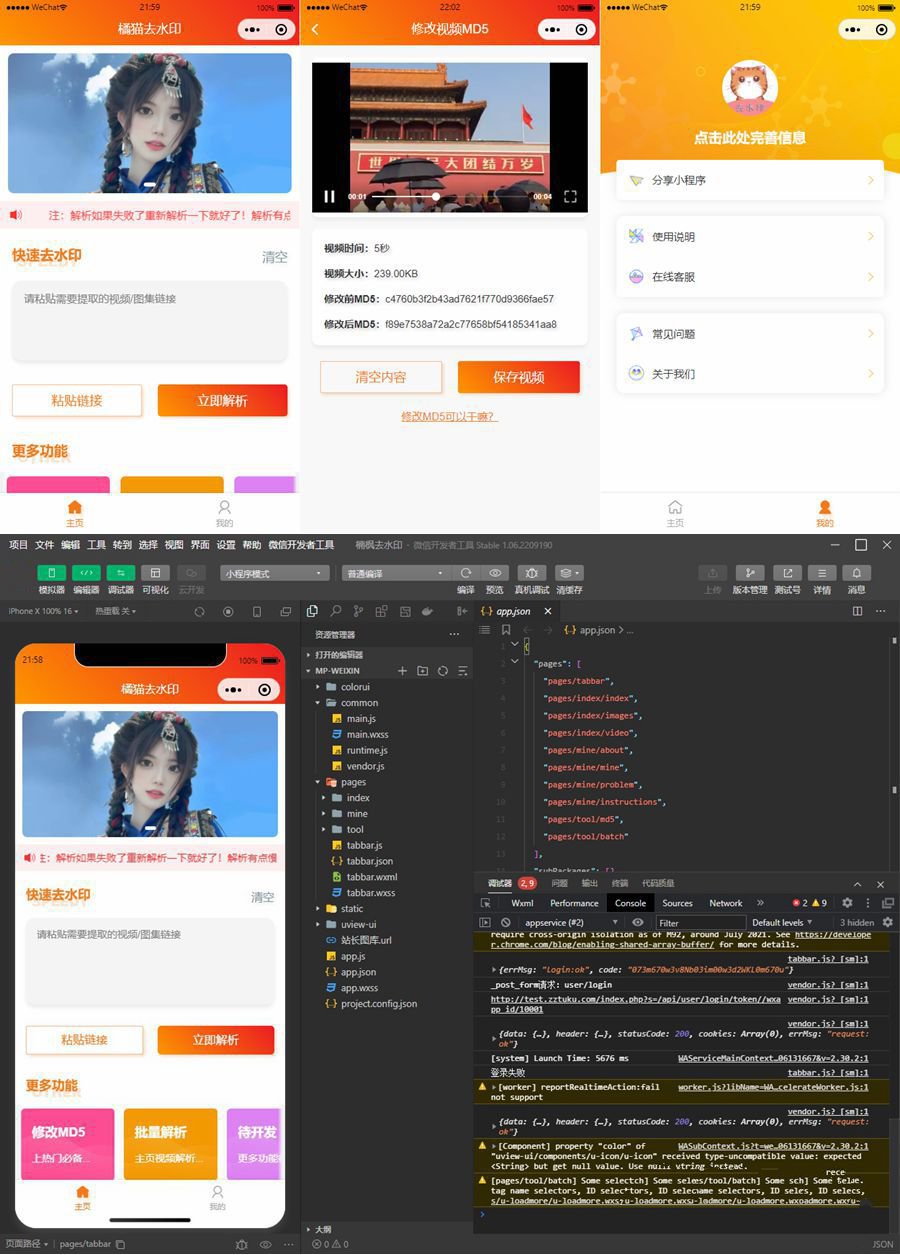Click the 可视化 (Visualize) toolbar icon

(x=153, y=572)
